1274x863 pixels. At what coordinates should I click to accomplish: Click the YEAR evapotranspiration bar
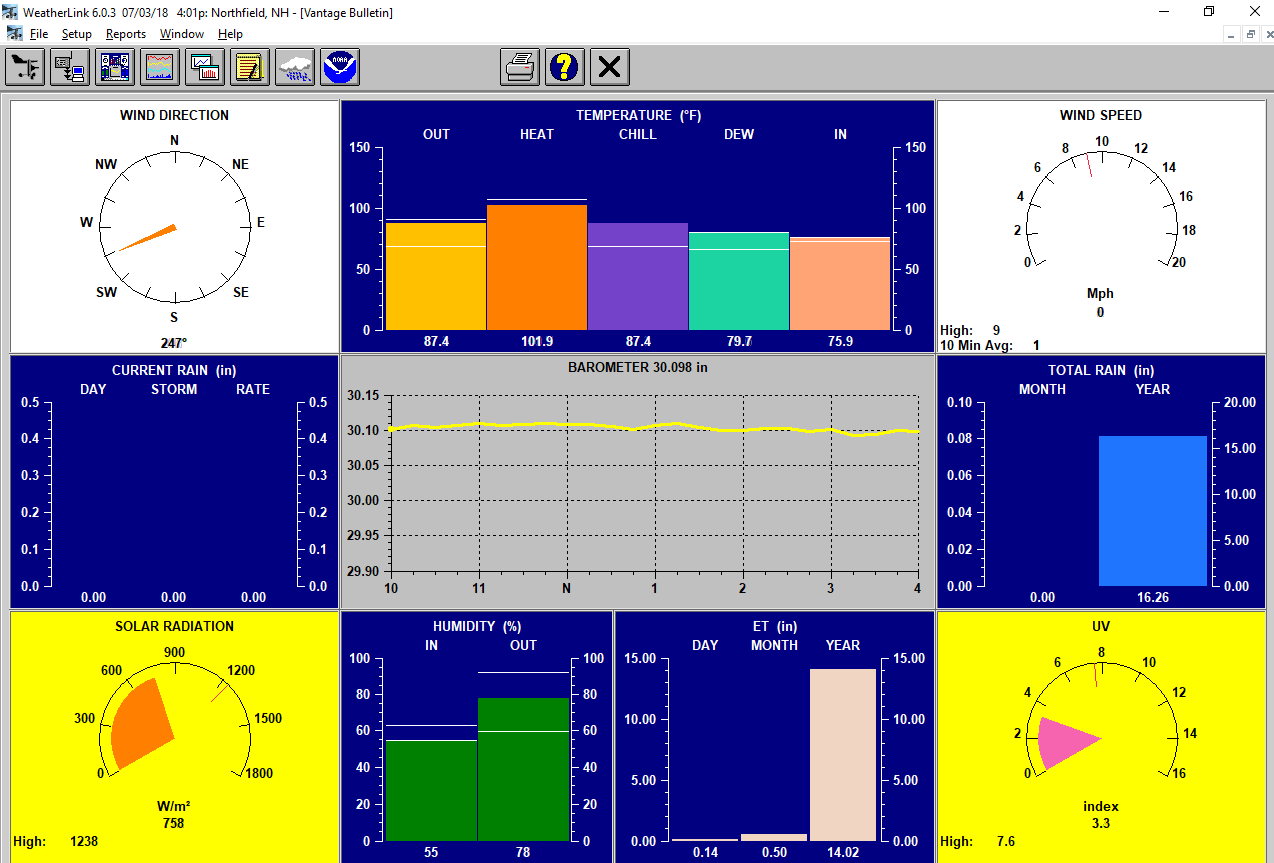coord(843,755)
